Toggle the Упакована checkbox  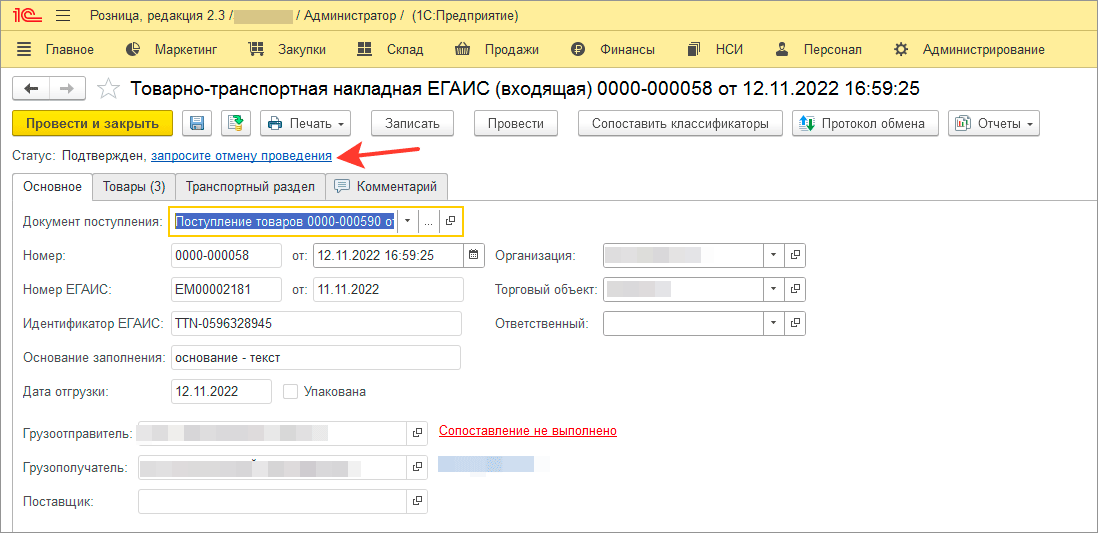(x=291, y=392)
